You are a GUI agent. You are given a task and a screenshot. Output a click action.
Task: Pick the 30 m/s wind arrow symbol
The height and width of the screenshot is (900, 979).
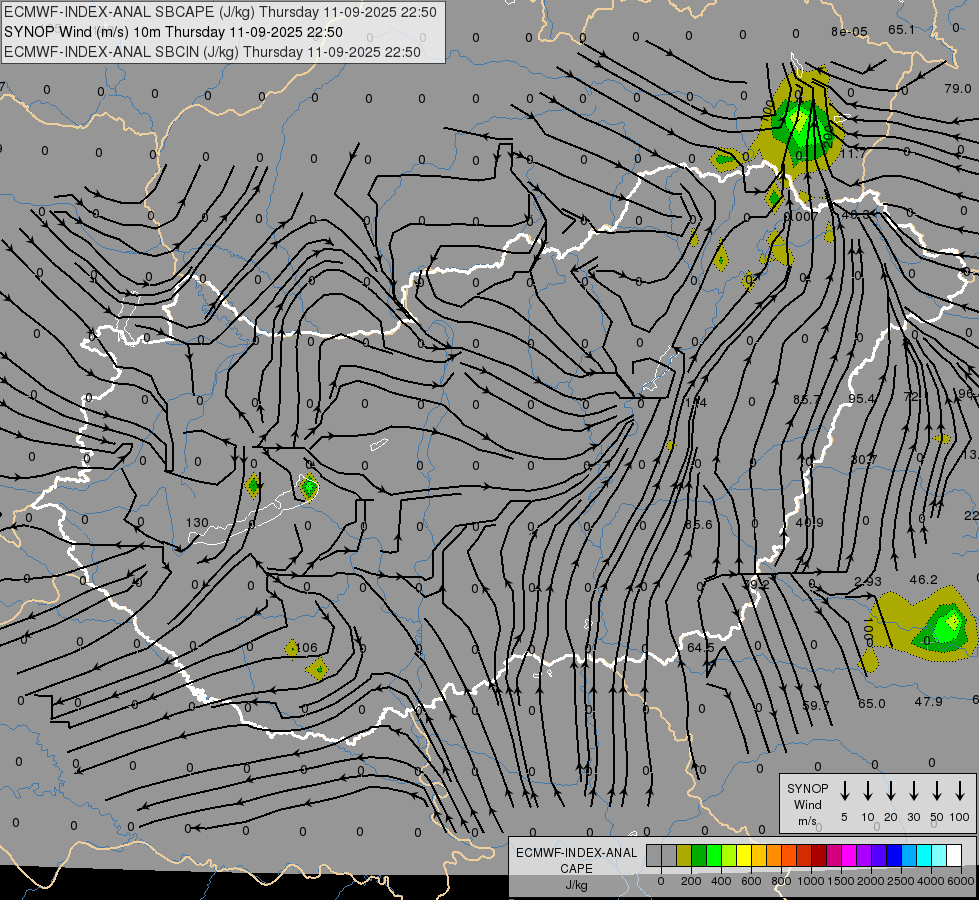point(914,791)
